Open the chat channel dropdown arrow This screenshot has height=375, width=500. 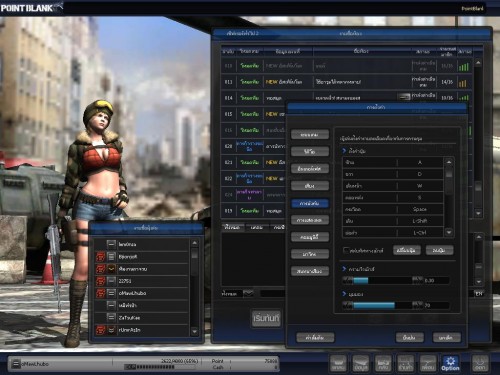point(248,293)
